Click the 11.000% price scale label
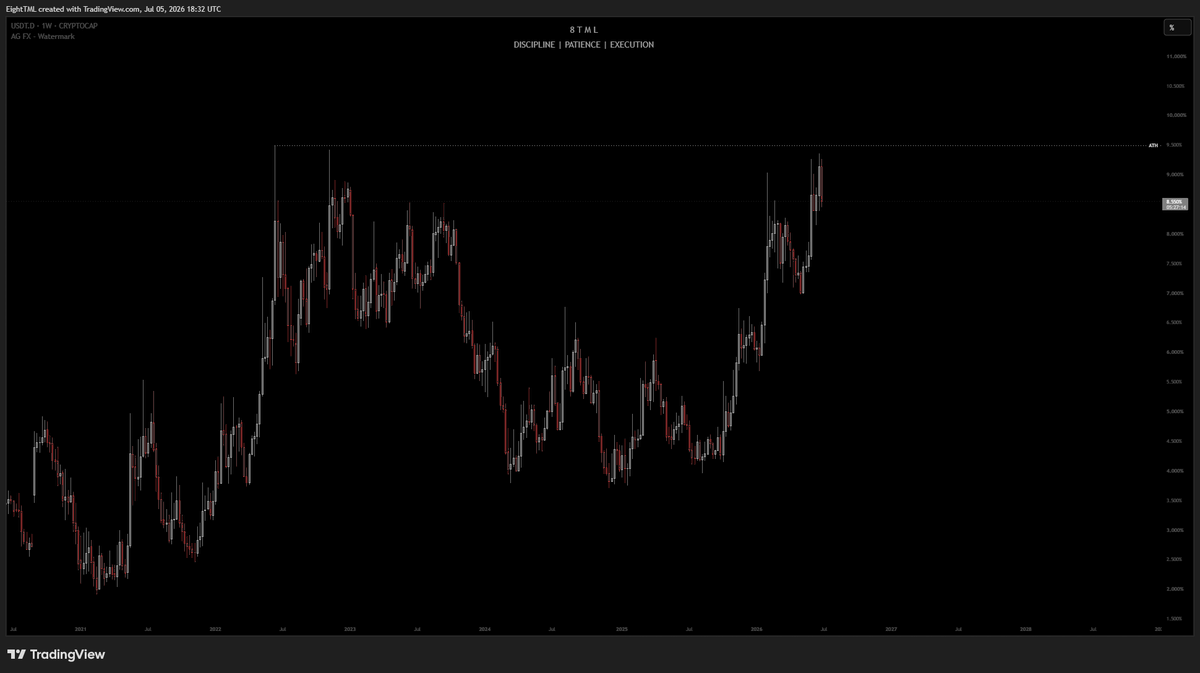 pyautogui.click(x=1175, y=56)
